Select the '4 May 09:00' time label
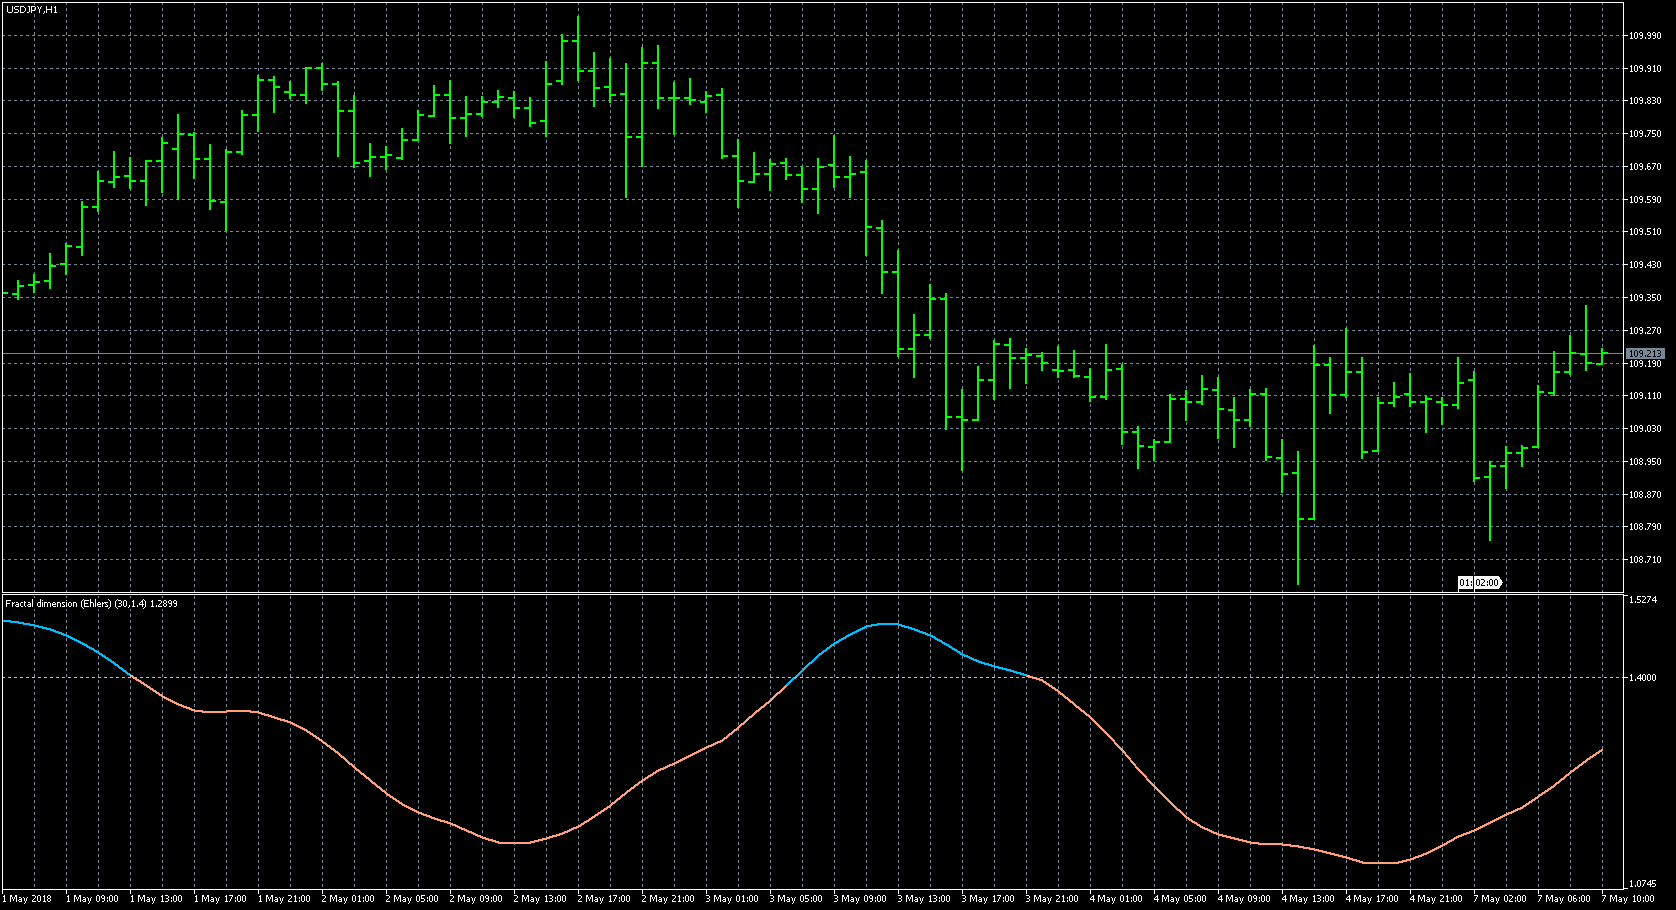This screenshot has width=1676, height=910. [x=1244, y=899]
